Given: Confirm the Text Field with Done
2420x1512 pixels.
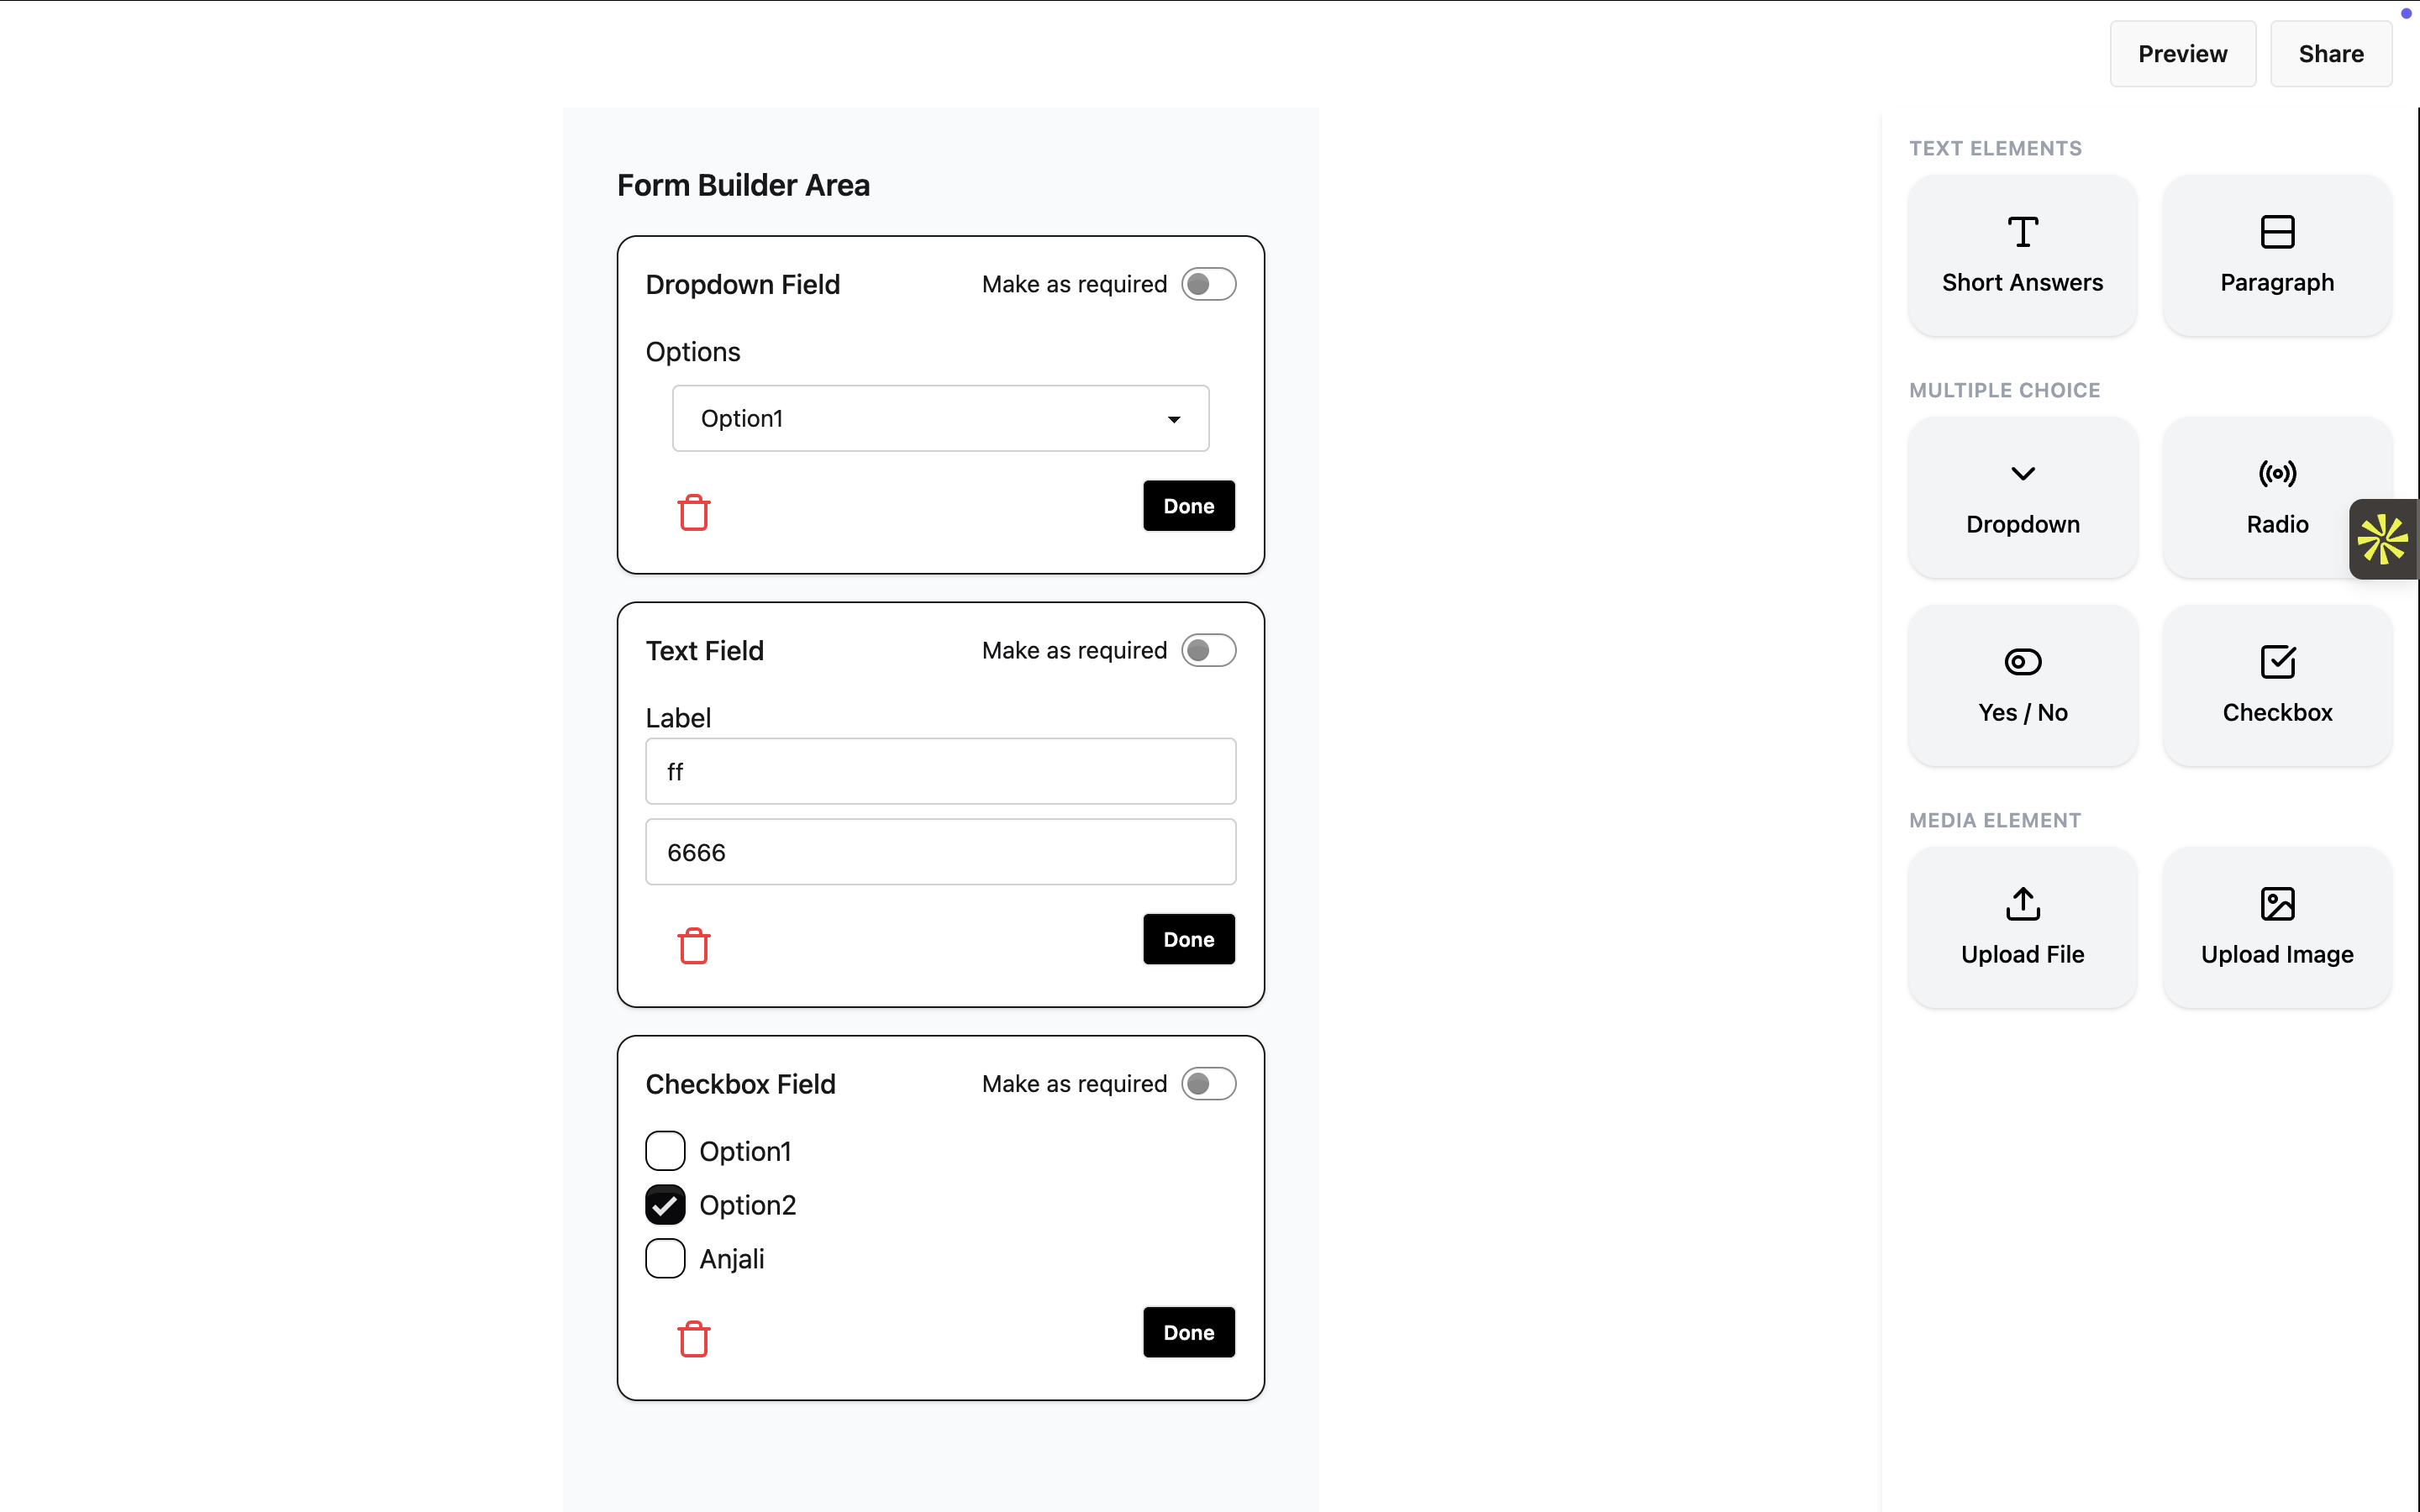Looking at the screenshot, I should pos(1188,939).
